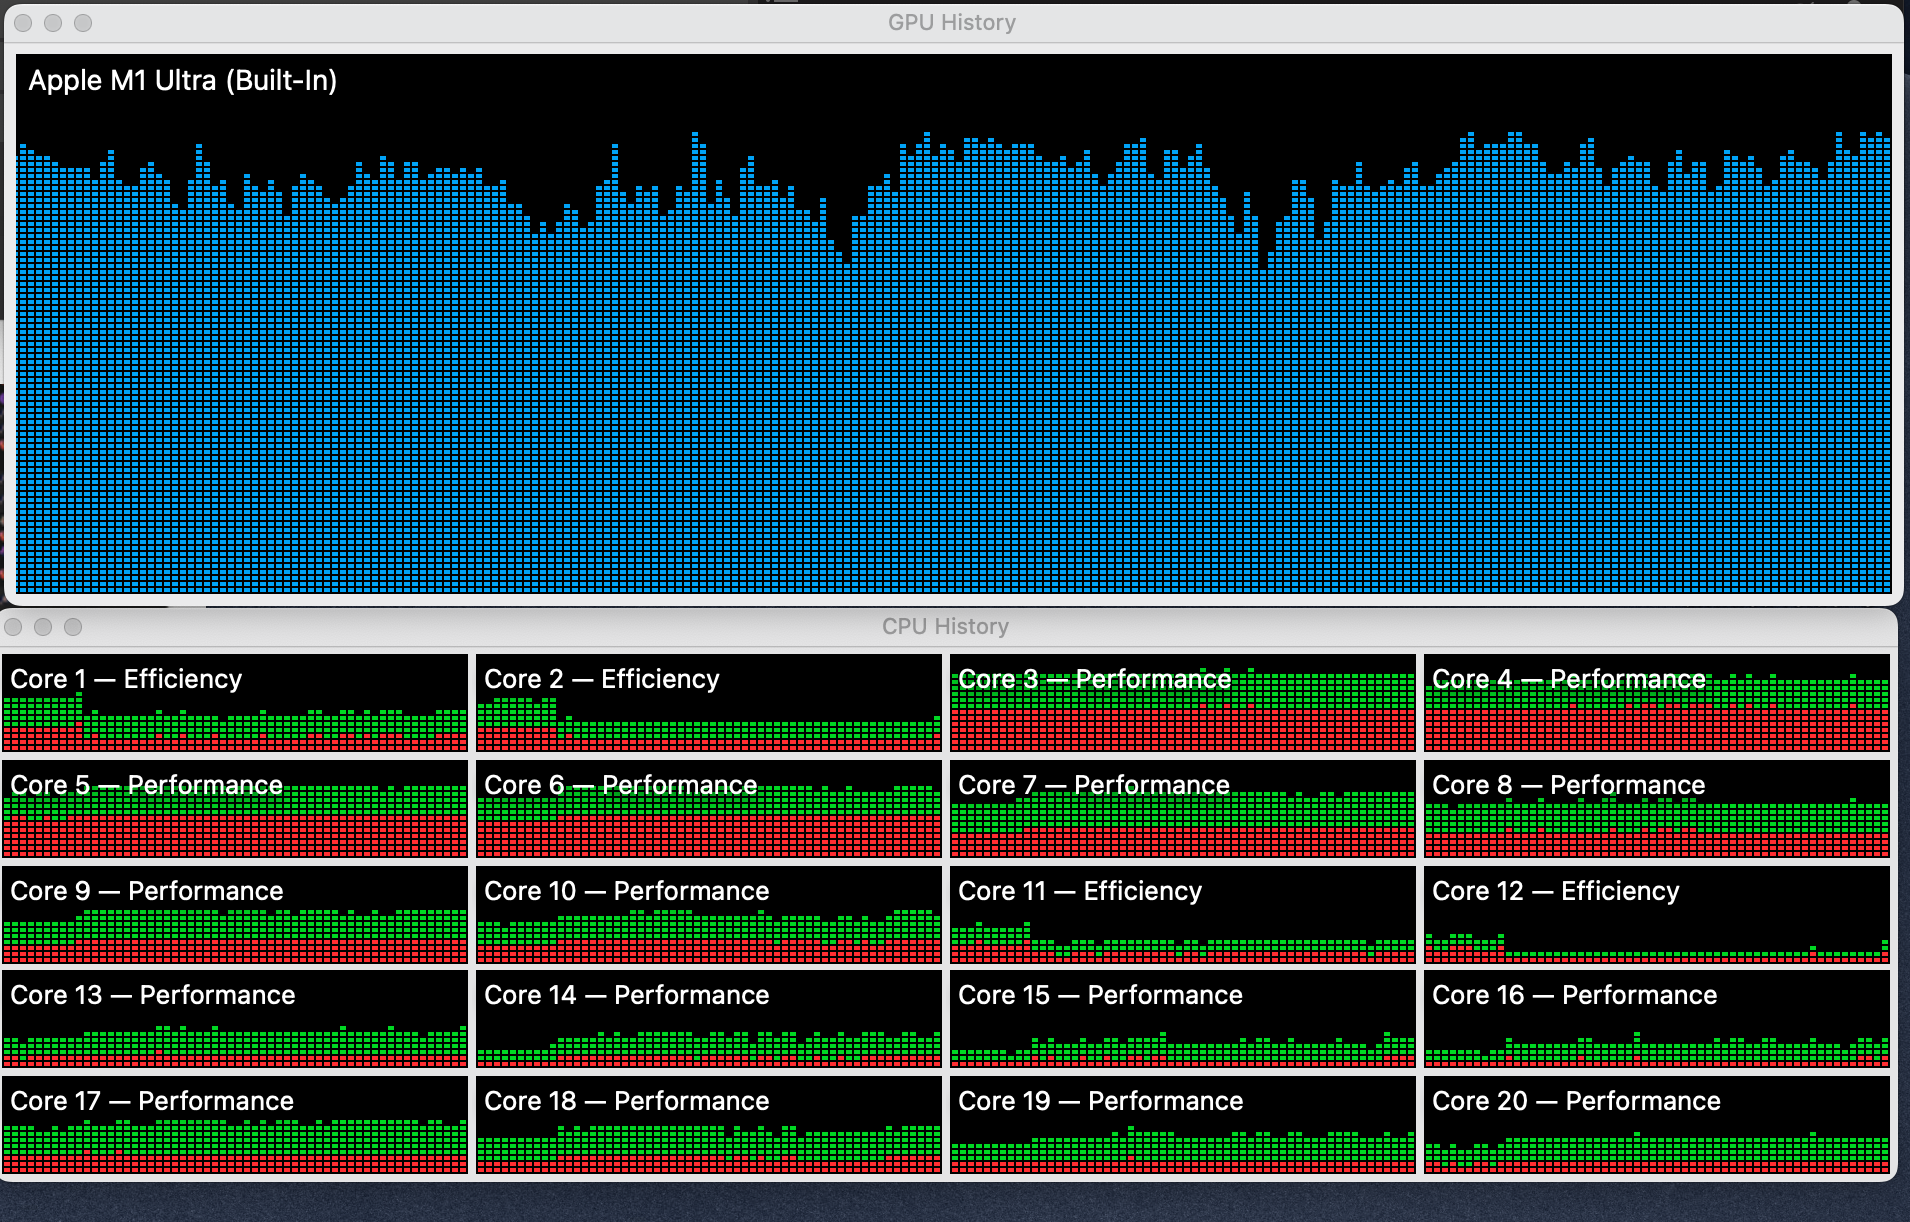Click the Core 13 — Performance graph
This screenshot has height=1222, width=1910.
(235, 1019)
